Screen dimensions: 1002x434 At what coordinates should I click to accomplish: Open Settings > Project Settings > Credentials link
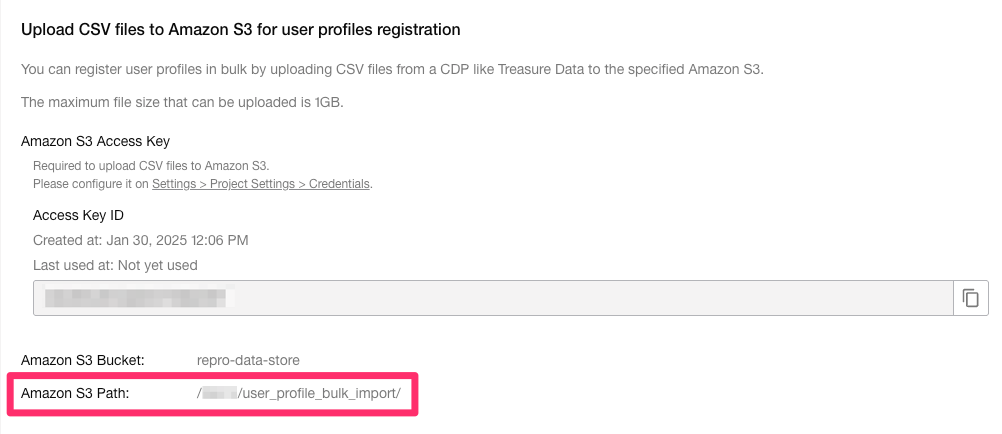coord(261,183)
